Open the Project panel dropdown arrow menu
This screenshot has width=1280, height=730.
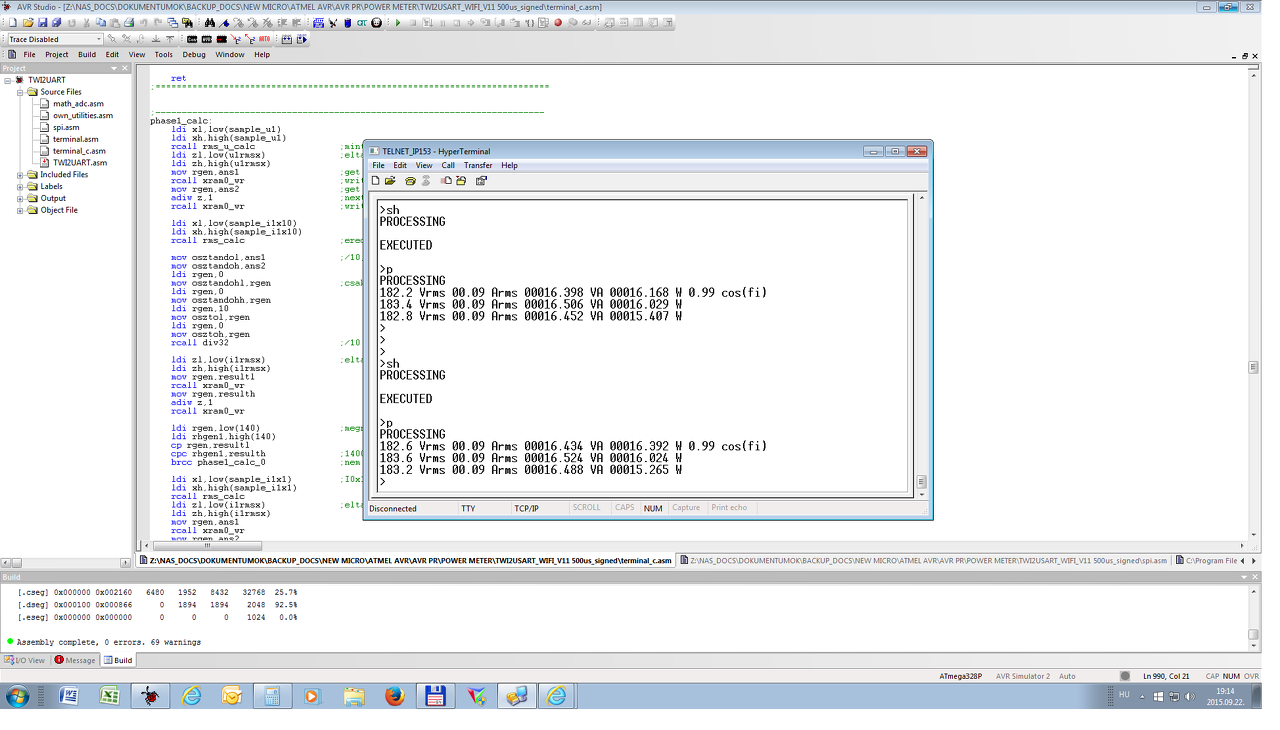tap(113, 68)
